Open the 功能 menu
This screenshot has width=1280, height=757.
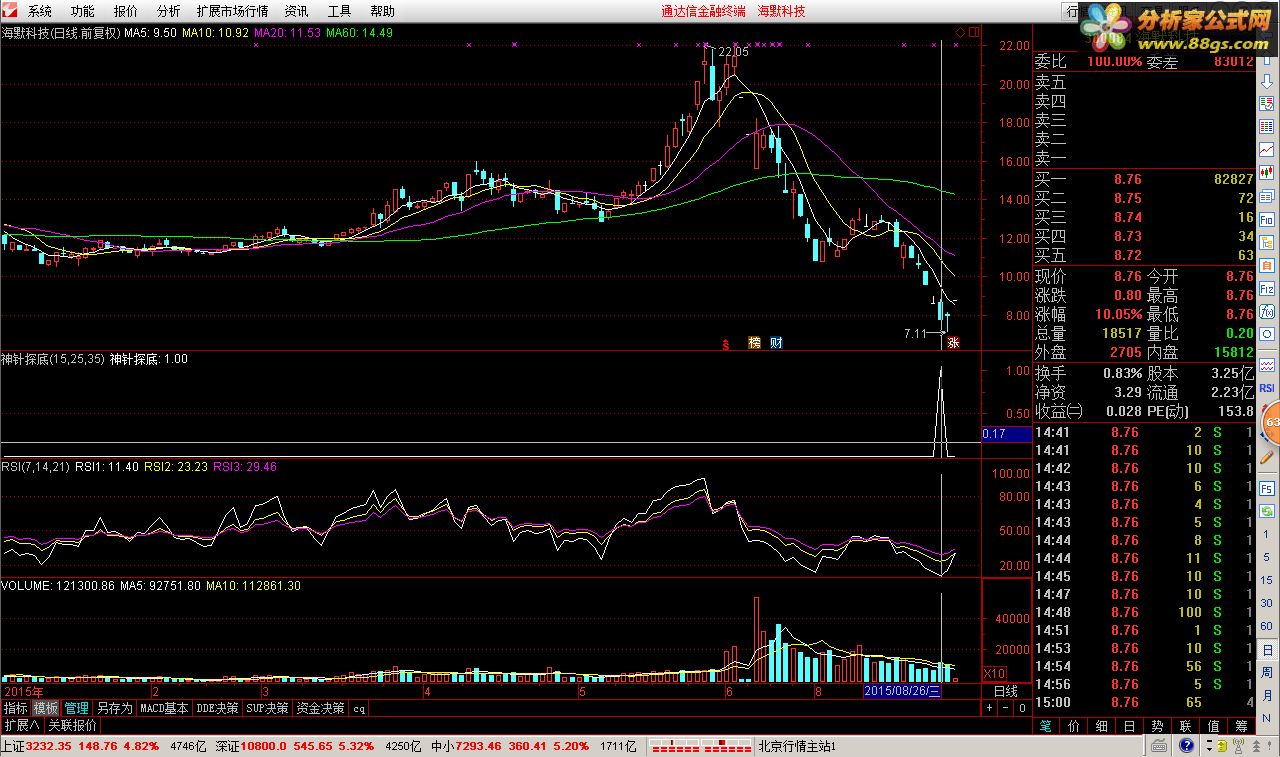(x=83, y=11)
